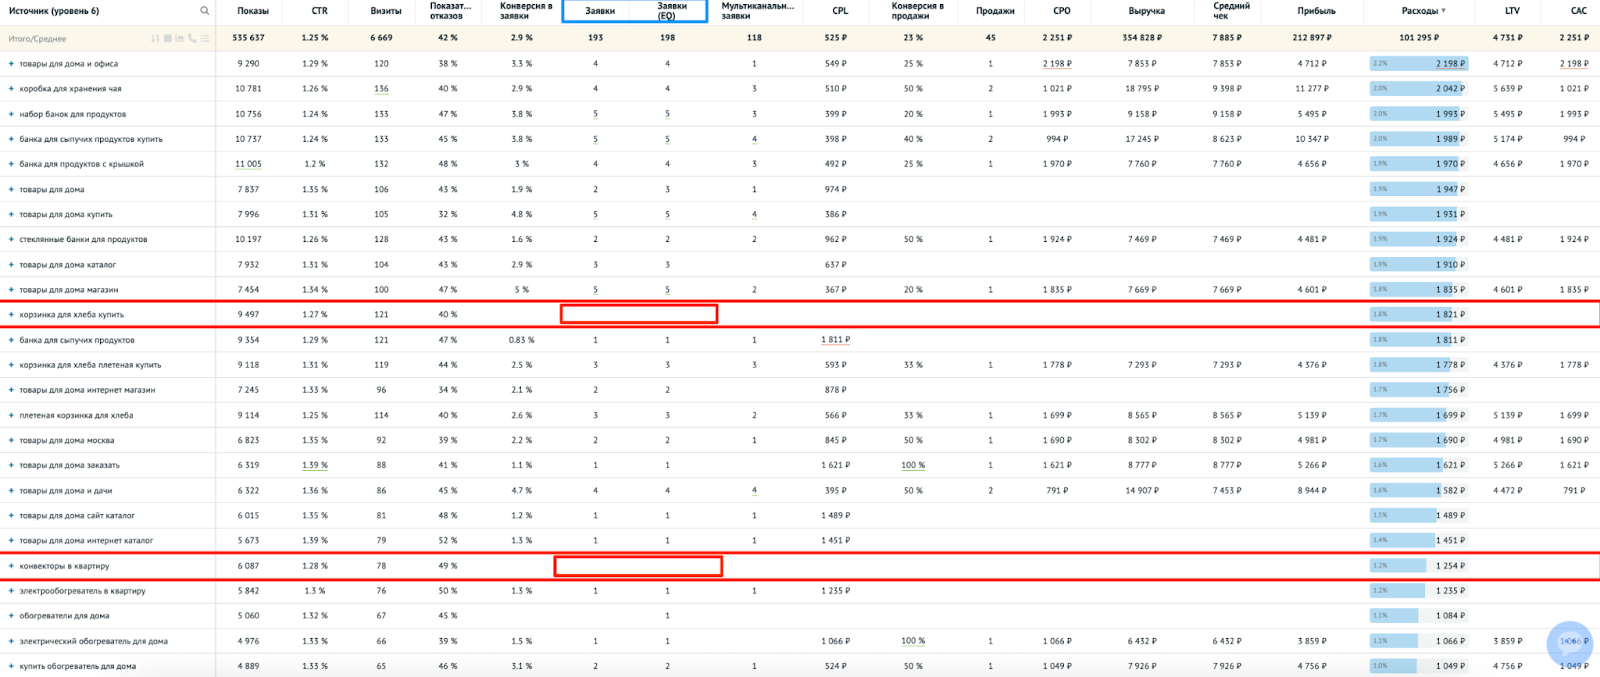Screen dimensions: 1600x677
Task: Click the Заявки (ЕО) column header
Action: [670, 11]
